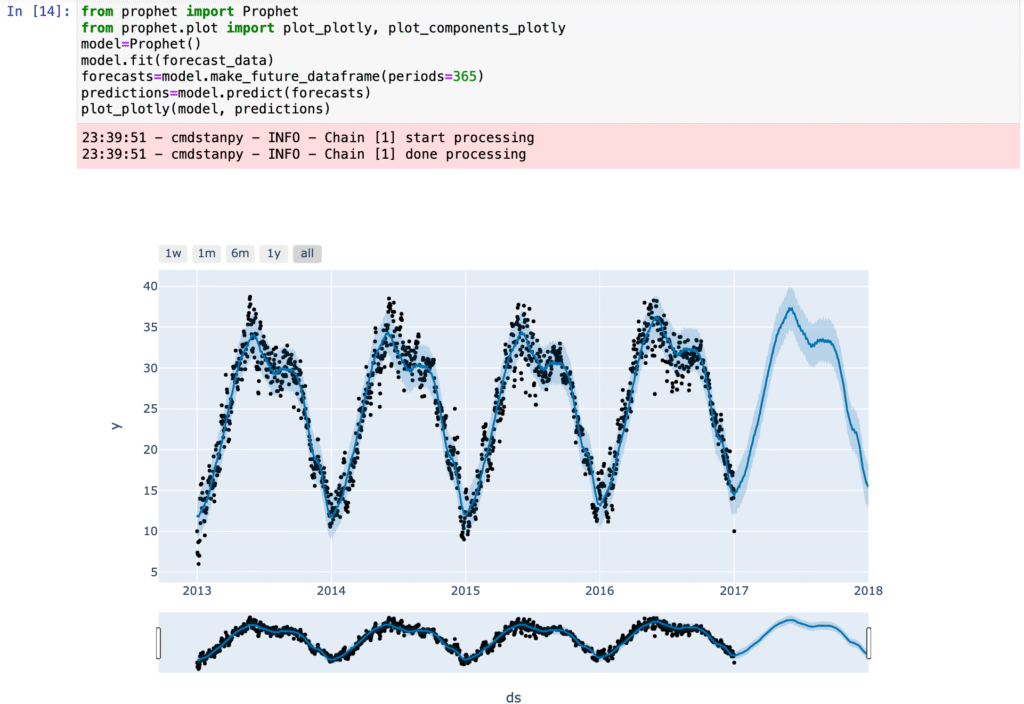Select the 'all' range button
The width and height of the screenshot is (1024, 704).
307,253
